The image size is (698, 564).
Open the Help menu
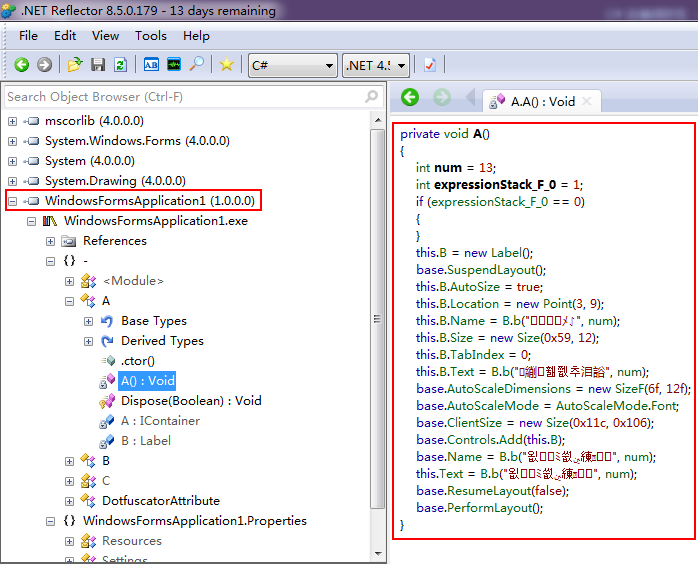[x=196, y=36]
